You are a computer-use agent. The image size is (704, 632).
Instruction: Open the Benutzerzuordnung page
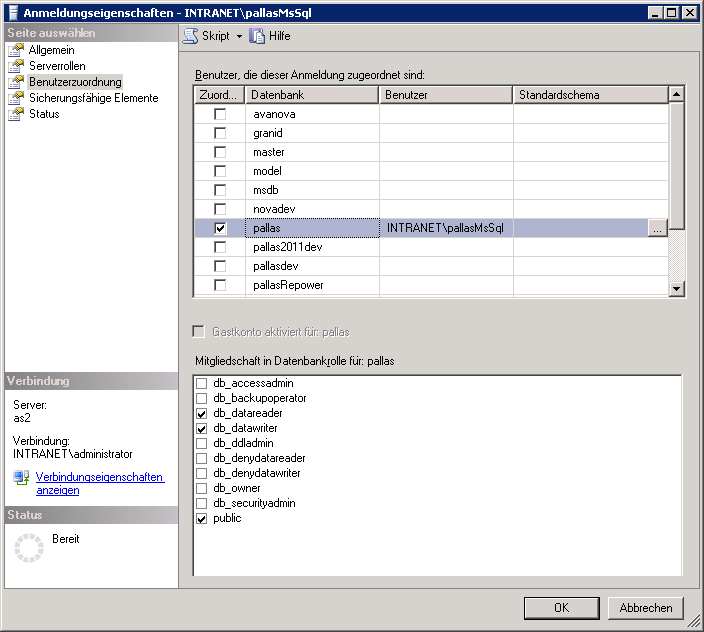pos(75,82)
